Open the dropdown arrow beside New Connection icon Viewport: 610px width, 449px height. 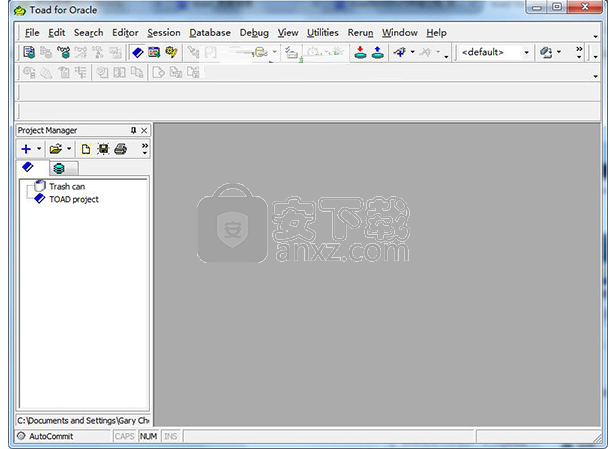[x=412, y=52]
